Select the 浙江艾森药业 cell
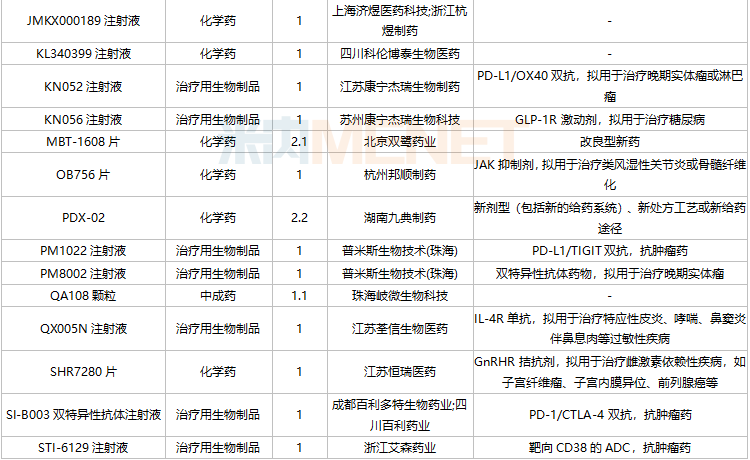The width and height of the screenshot is (750, 460). coord(400,448)
